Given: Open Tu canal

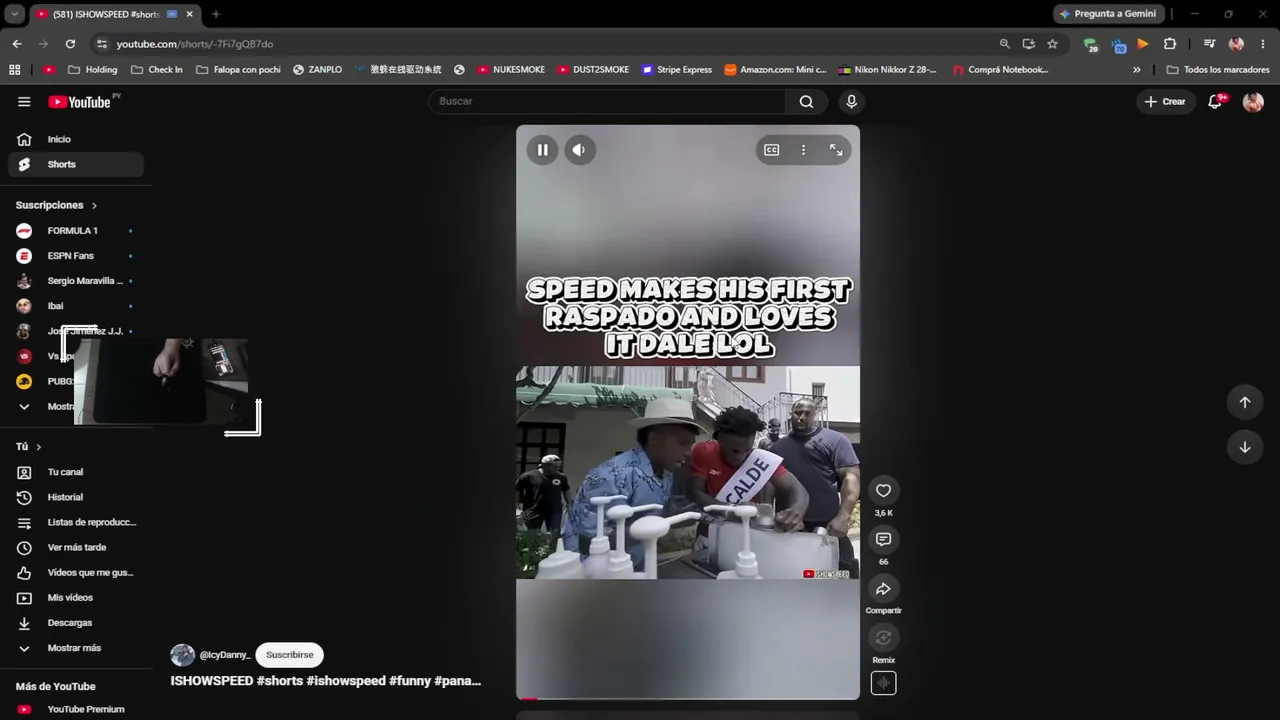Looking at the screenshot, I should 76,472.
